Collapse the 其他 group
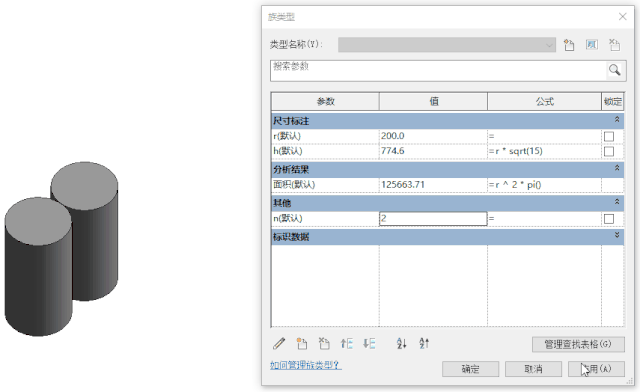This screenshot has height=392, width=640. pyautogui.click(x=617, y=202)
